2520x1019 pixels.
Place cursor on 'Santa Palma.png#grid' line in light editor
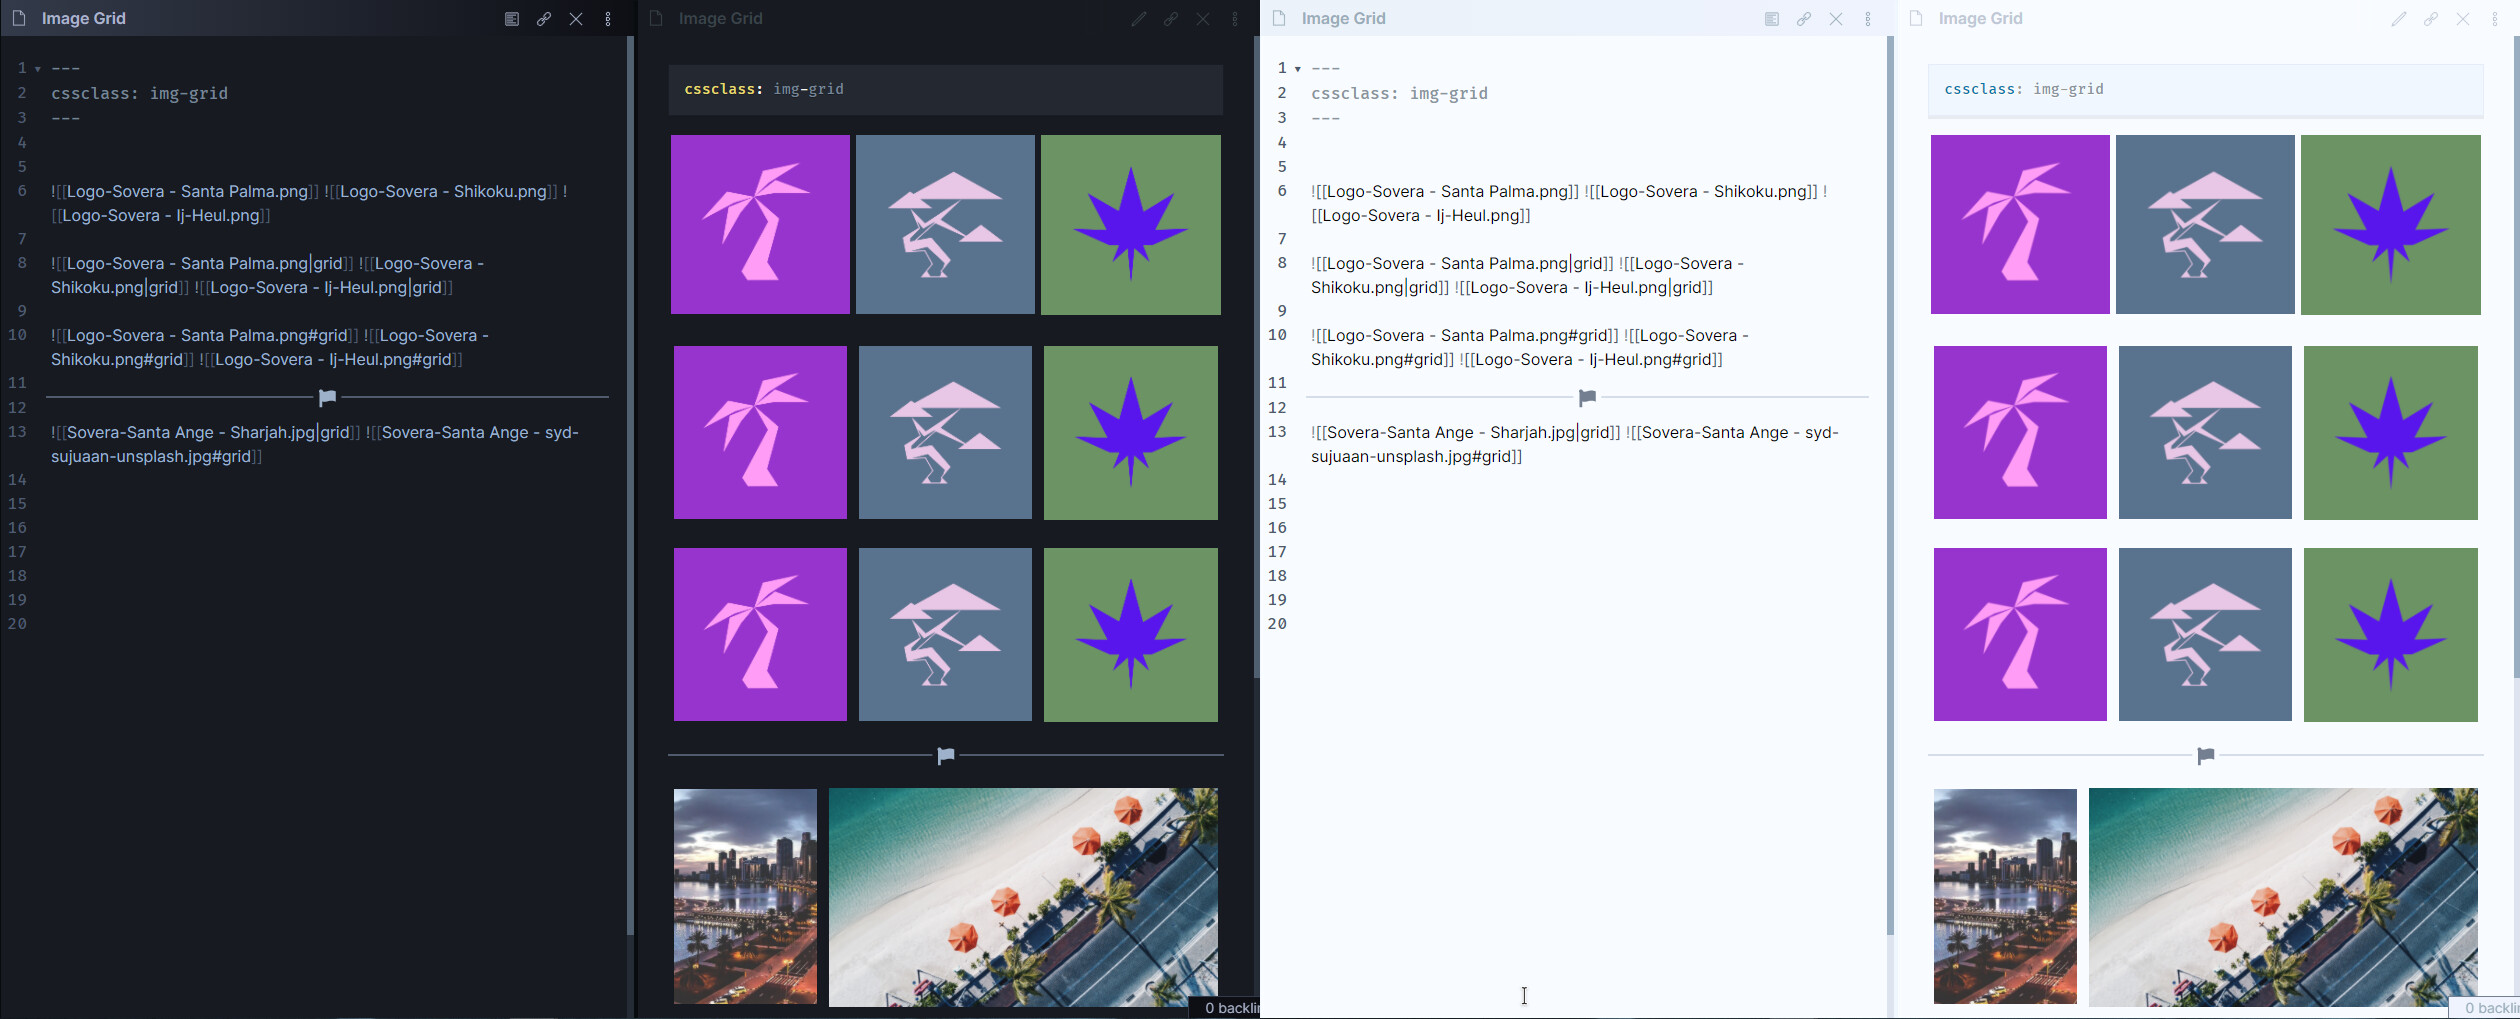1530,348
